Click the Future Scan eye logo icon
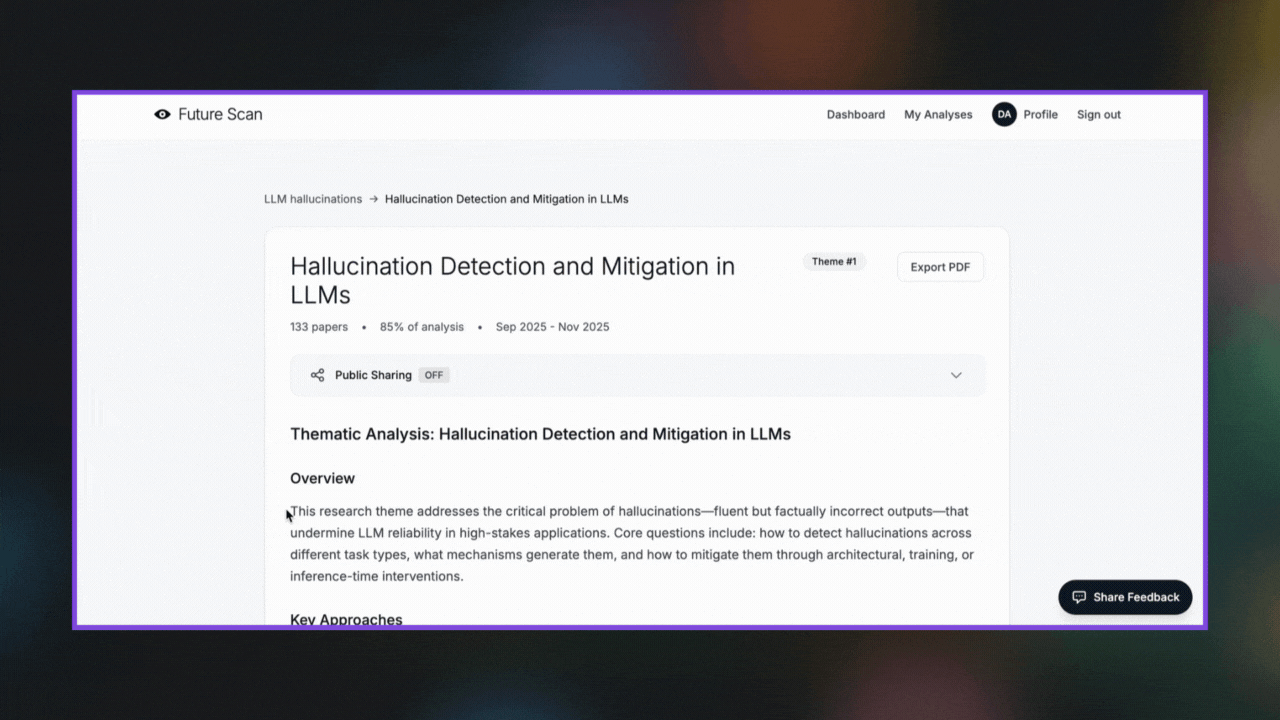The width and height of the screenshot is (1280, 720). (x=162, y=115)
